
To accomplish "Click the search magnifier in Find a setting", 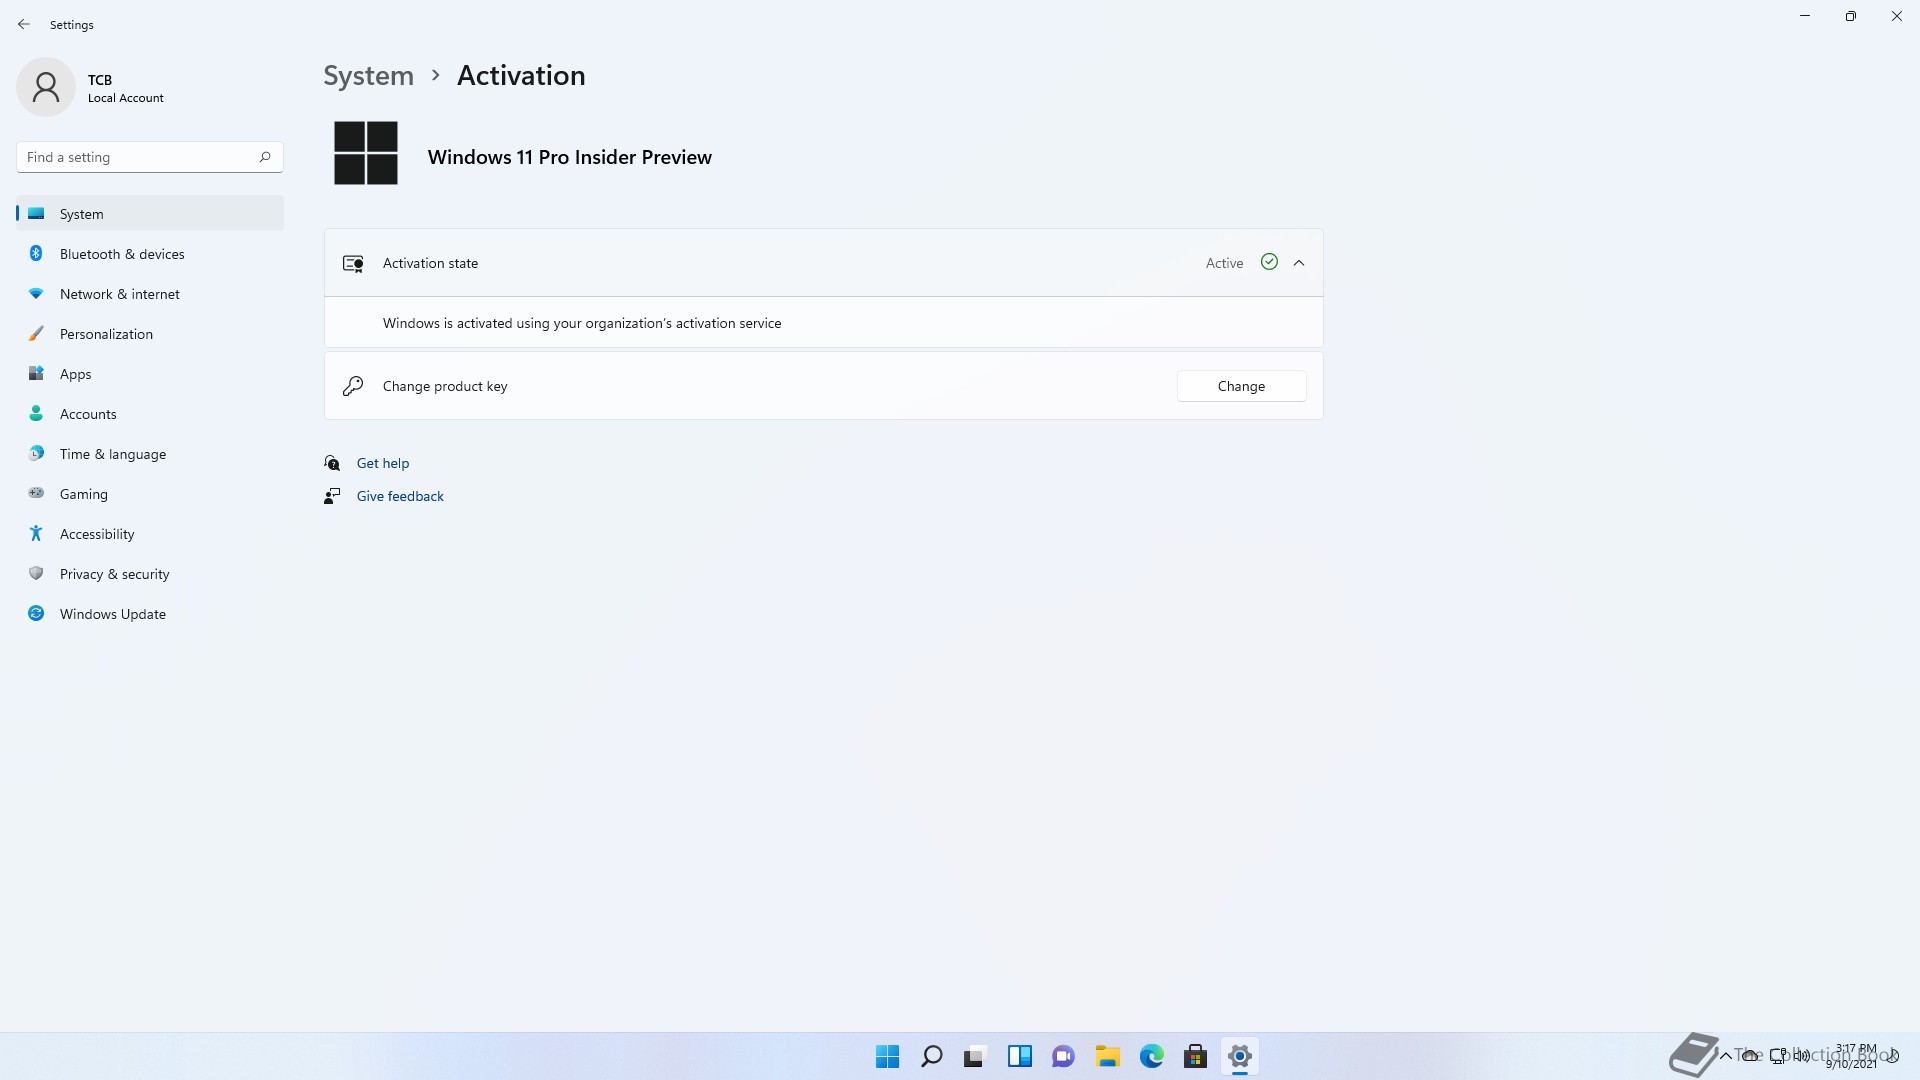I will click(265, 157).
